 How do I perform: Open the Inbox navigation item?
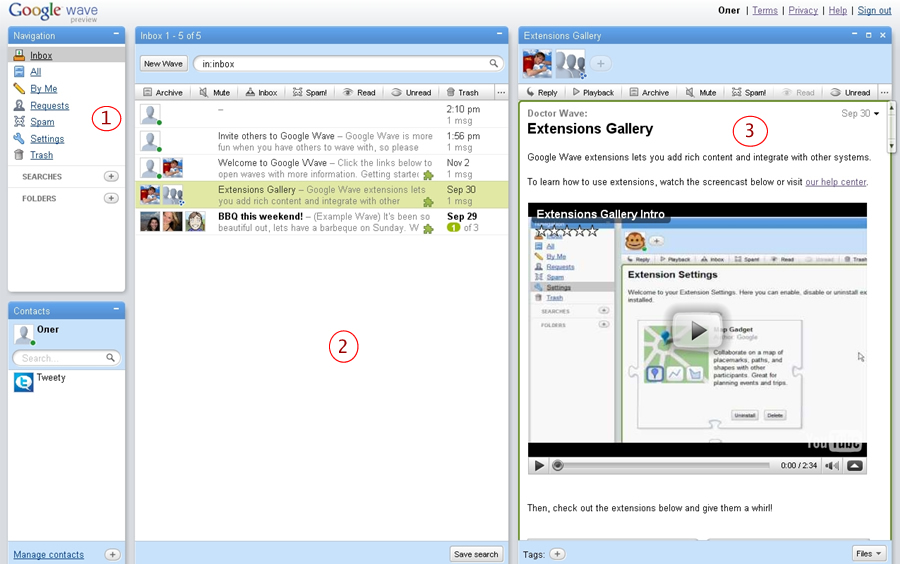click(41, 56)
